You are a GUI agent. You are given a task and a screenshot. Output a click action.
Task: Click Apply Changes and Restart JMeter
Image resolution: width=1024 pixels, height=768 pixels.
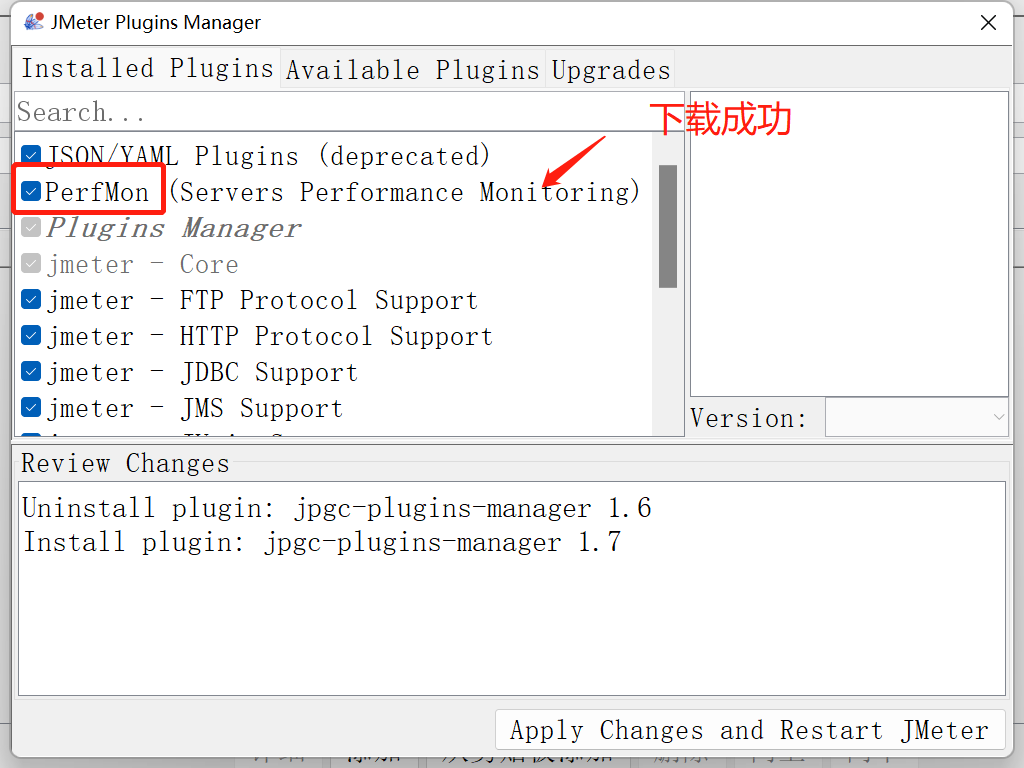tap(749, 730)
